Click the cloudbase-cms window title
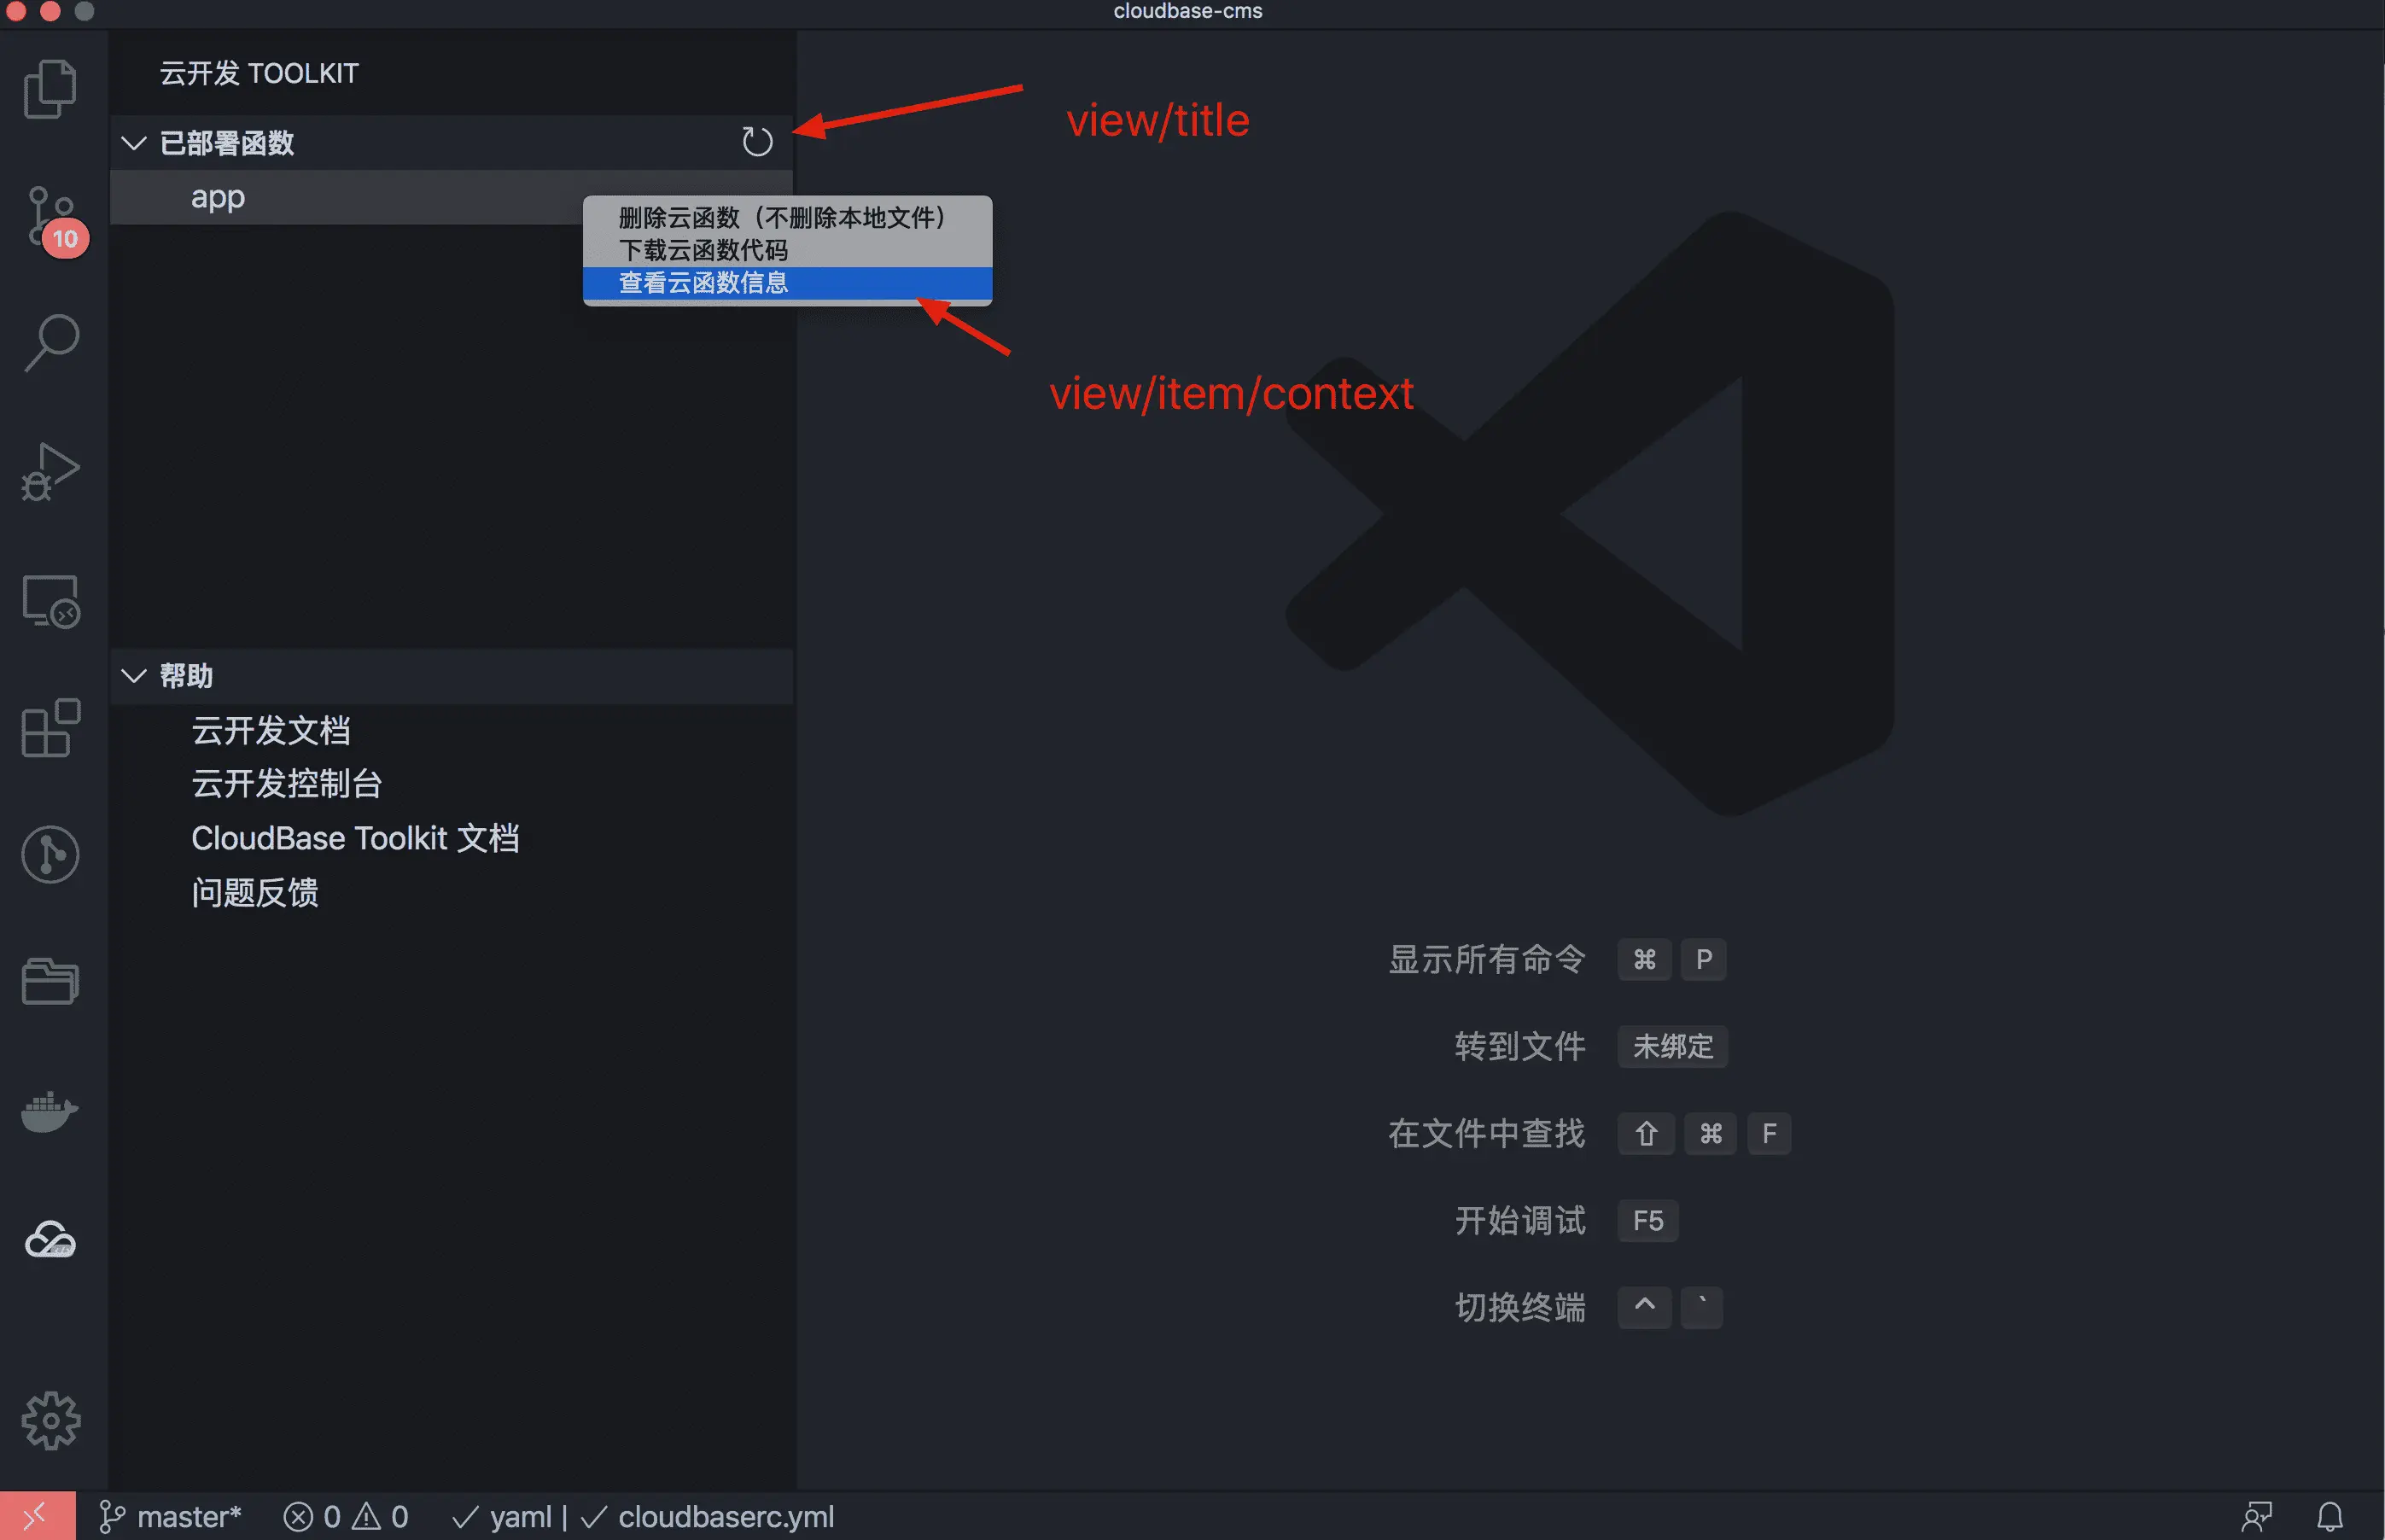The image size is (2385, 1540). pos(1188,12)
